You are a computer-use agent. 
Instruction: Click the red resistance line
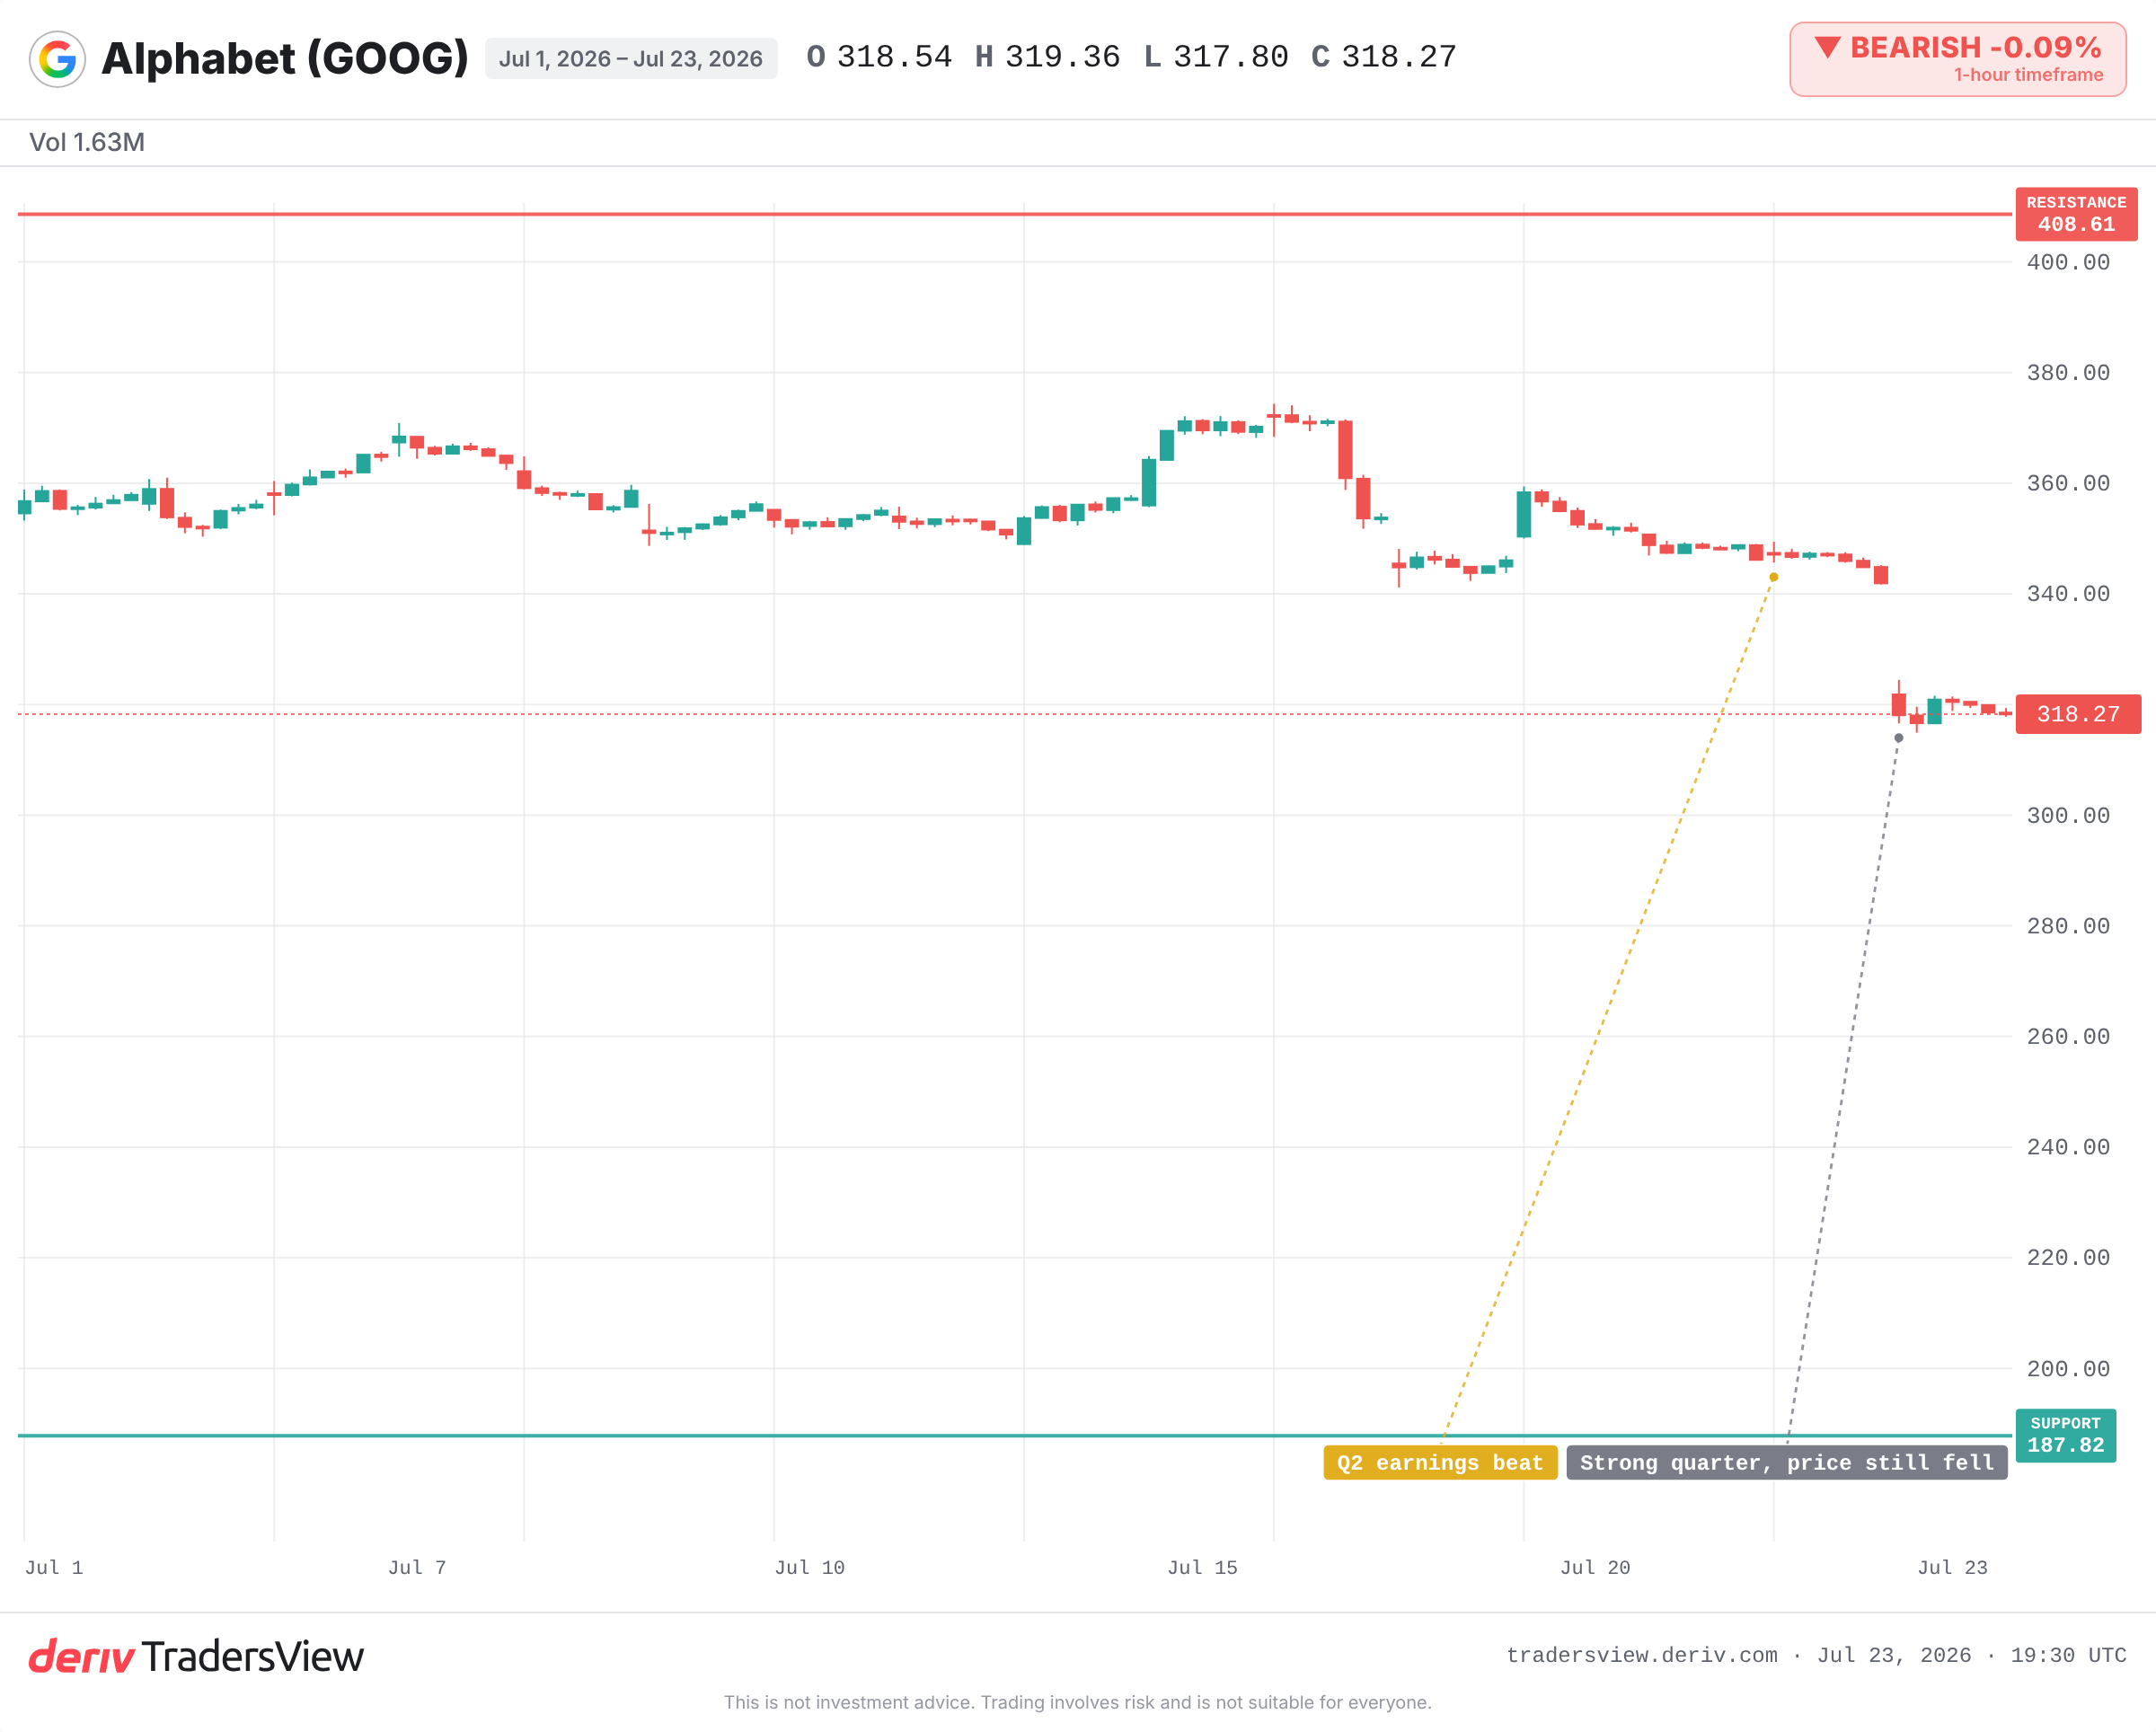point(1015,214)
